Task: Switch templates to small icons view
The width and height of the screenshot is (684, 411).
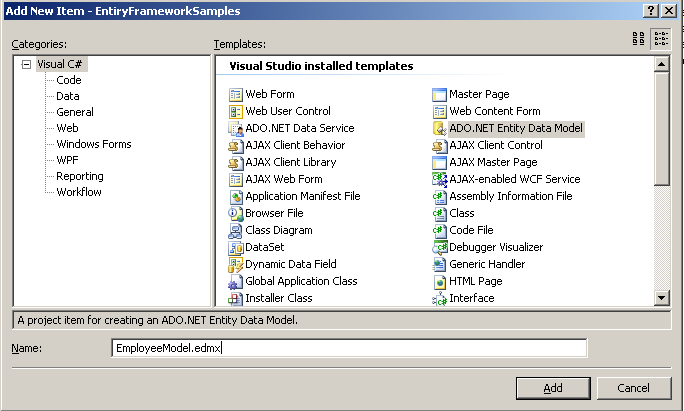Action: pyautogui.click(x=660, y=39)
